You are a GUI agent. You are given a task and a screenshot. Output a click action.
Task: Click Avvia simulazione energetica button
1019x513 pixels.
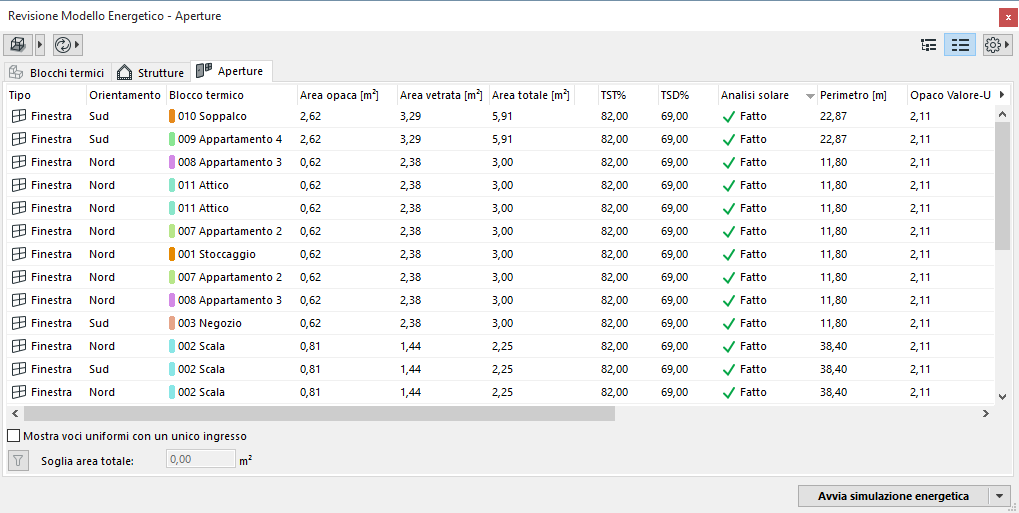[x=892, y=496]
